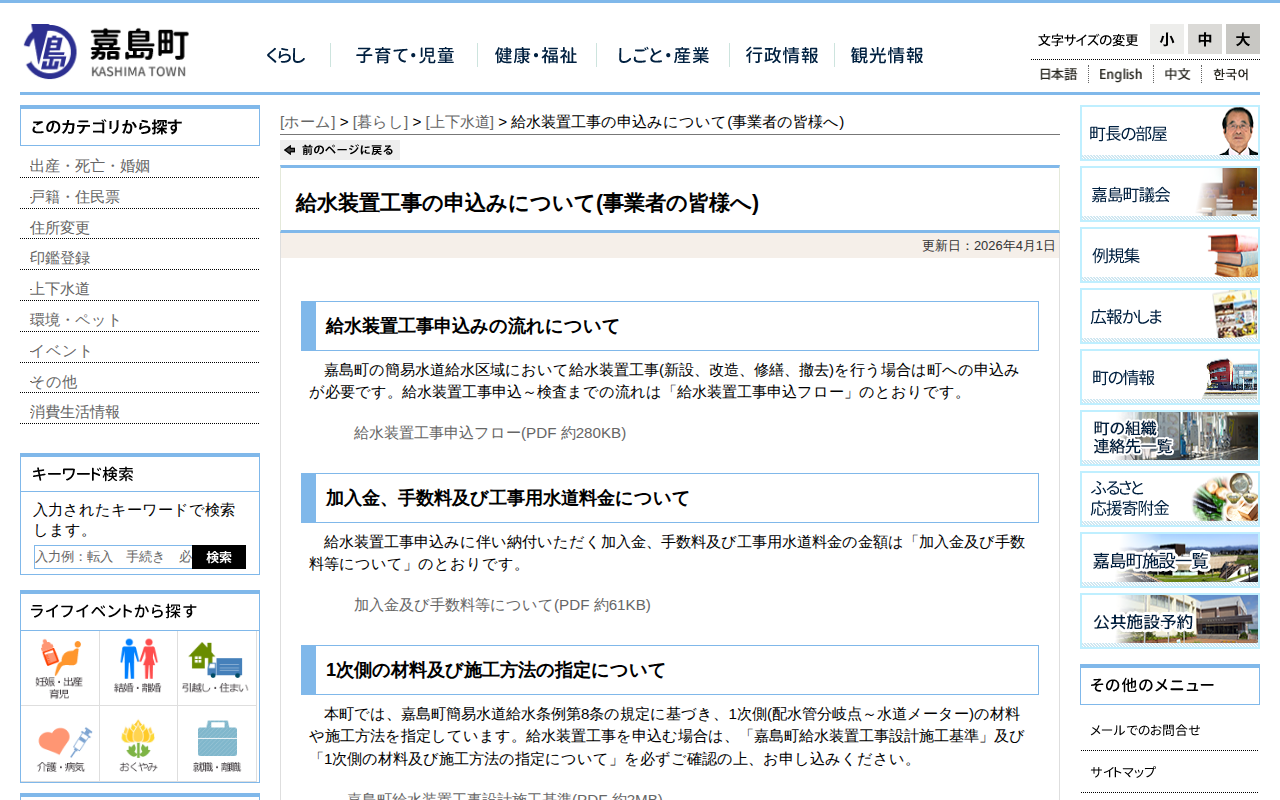Open メールでのお問合せ link

click(1145, 730)
